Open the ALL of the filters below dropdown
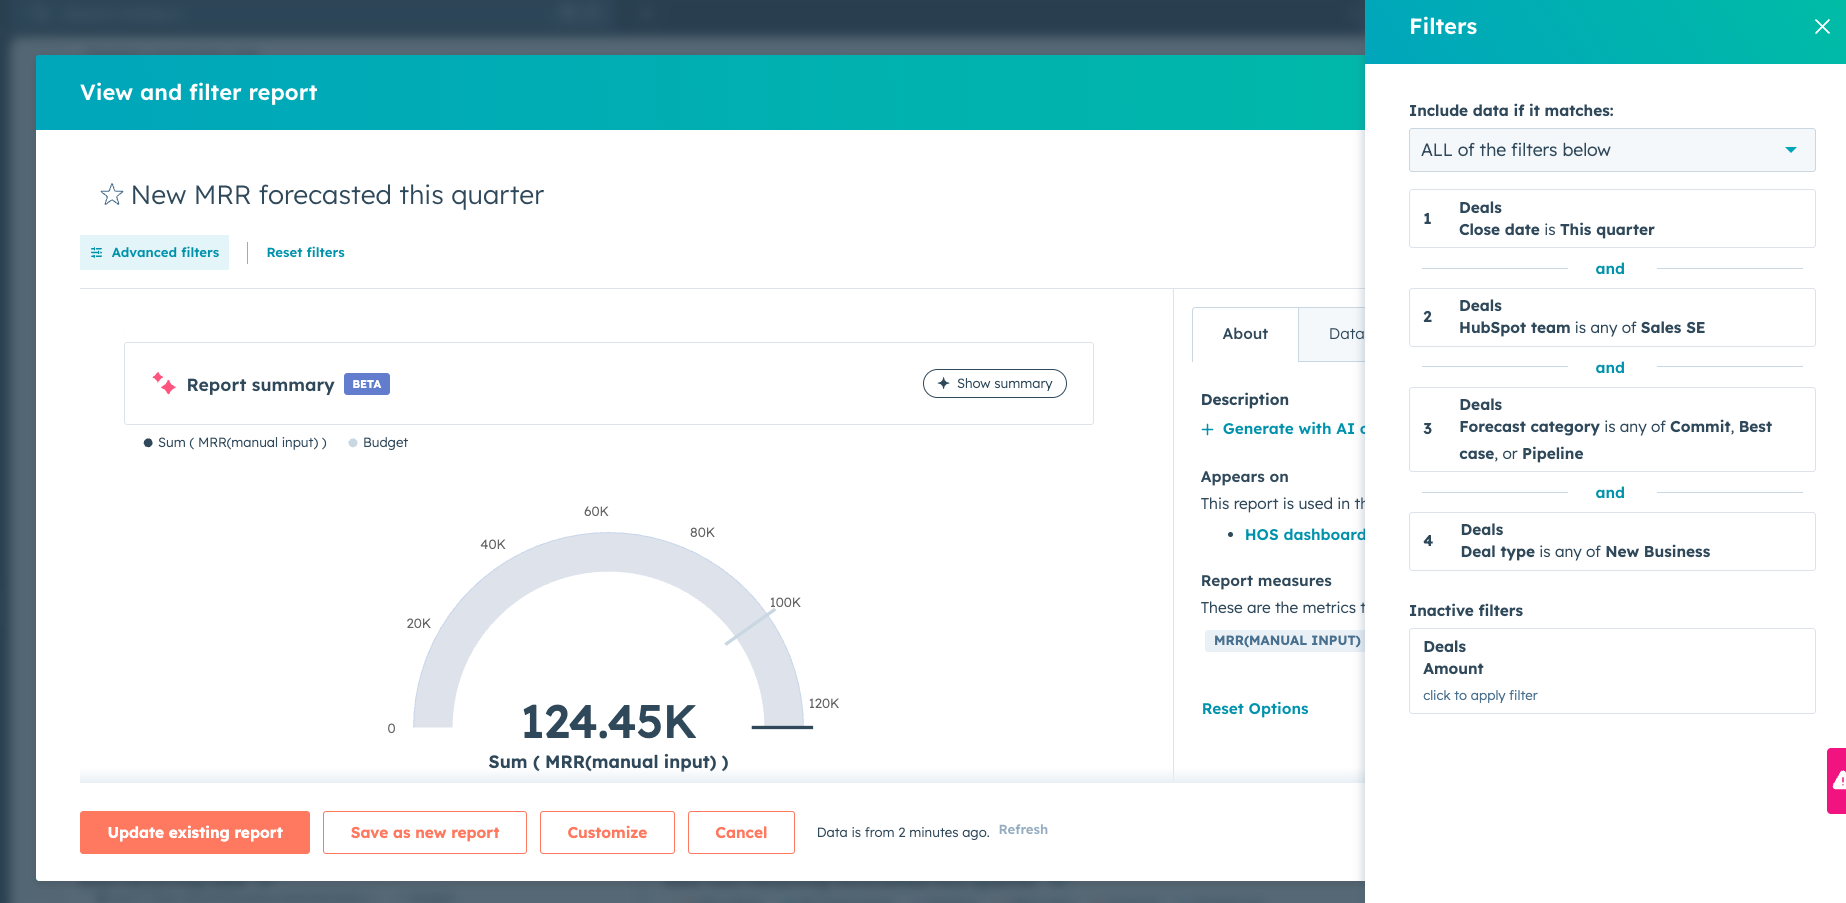The width and height of the screenshot is (1846, 903). tap(1611, 150)
